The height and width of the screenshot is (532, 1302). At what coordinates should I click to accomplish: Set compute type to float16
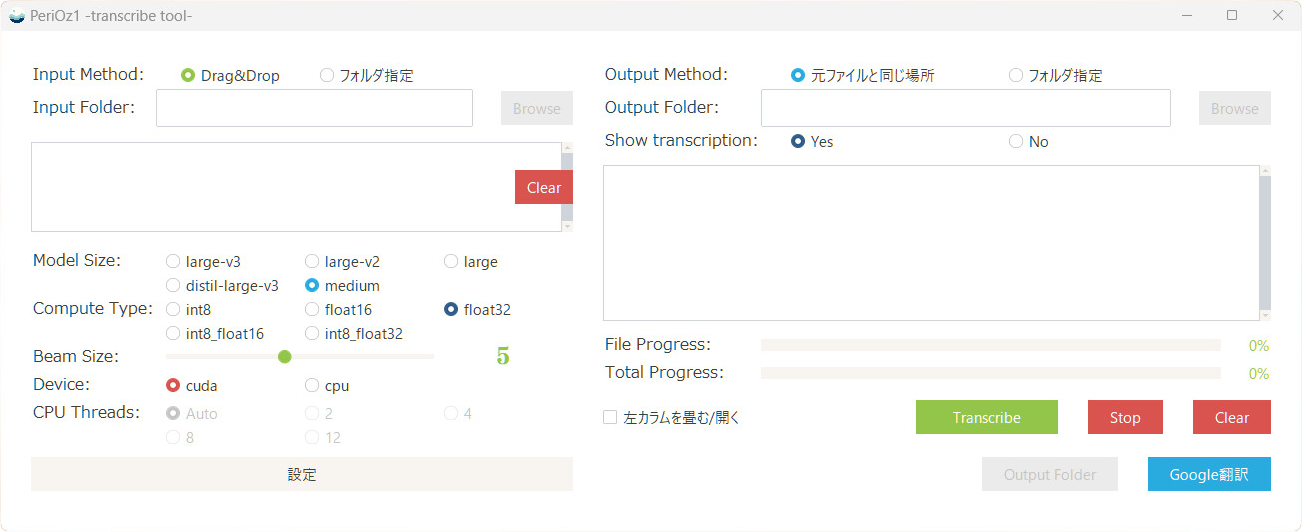312,310
